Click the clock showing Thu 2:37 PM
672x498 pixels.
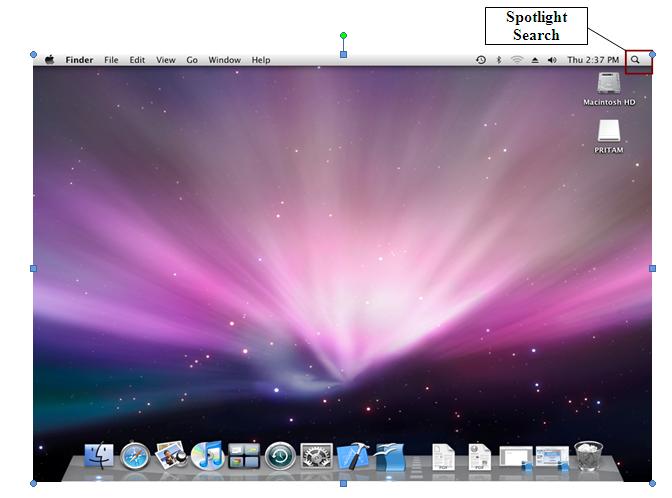coord(593,60)
